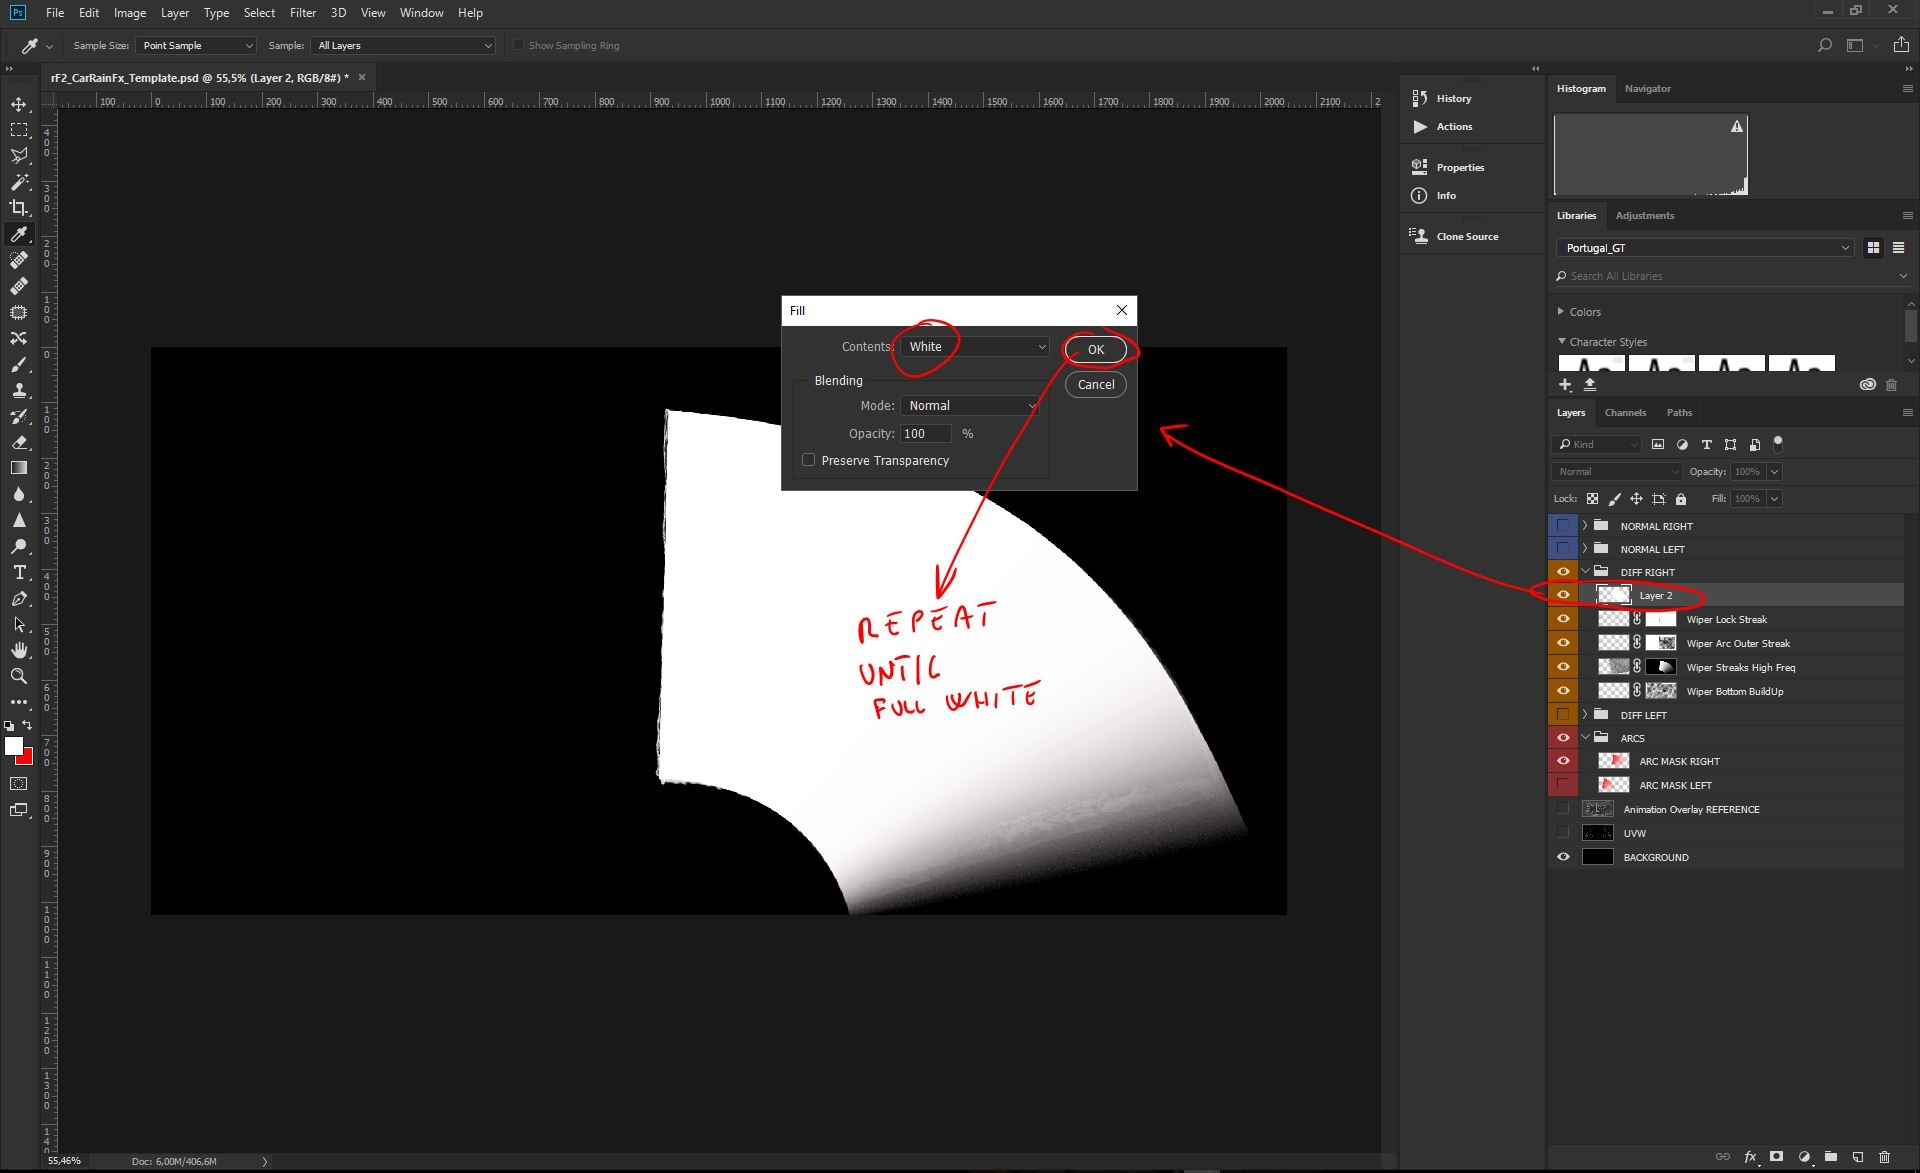Open the Image menu
This screenshot has width=1920, height=1173.
[130, 13]
